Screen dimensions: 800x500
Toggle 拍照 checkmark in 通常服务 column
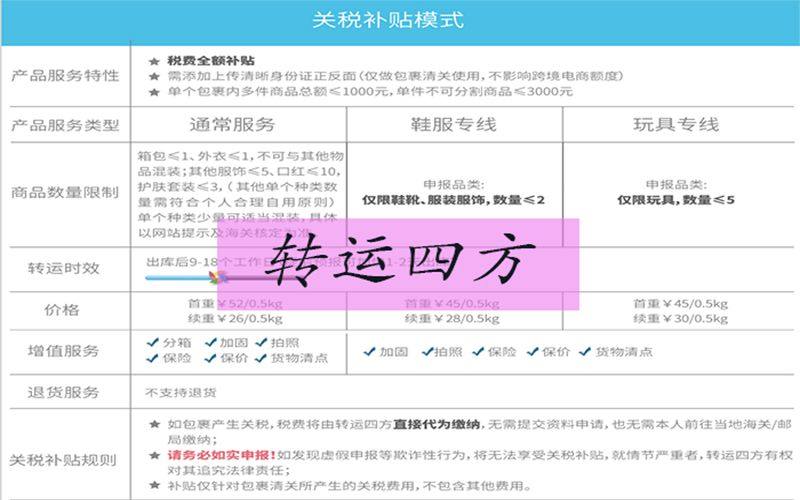click(261, 342)
